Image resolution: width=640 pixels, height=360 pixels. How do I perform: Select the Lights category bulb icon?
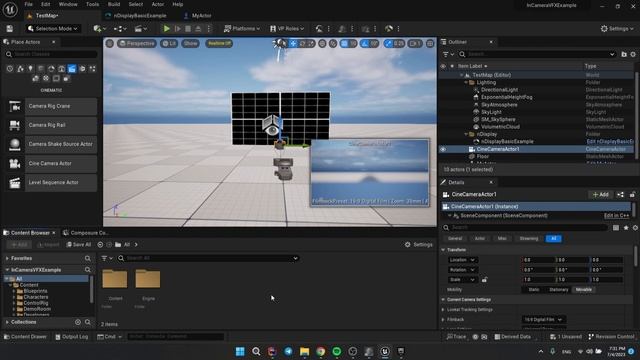[x=30, y=69]
